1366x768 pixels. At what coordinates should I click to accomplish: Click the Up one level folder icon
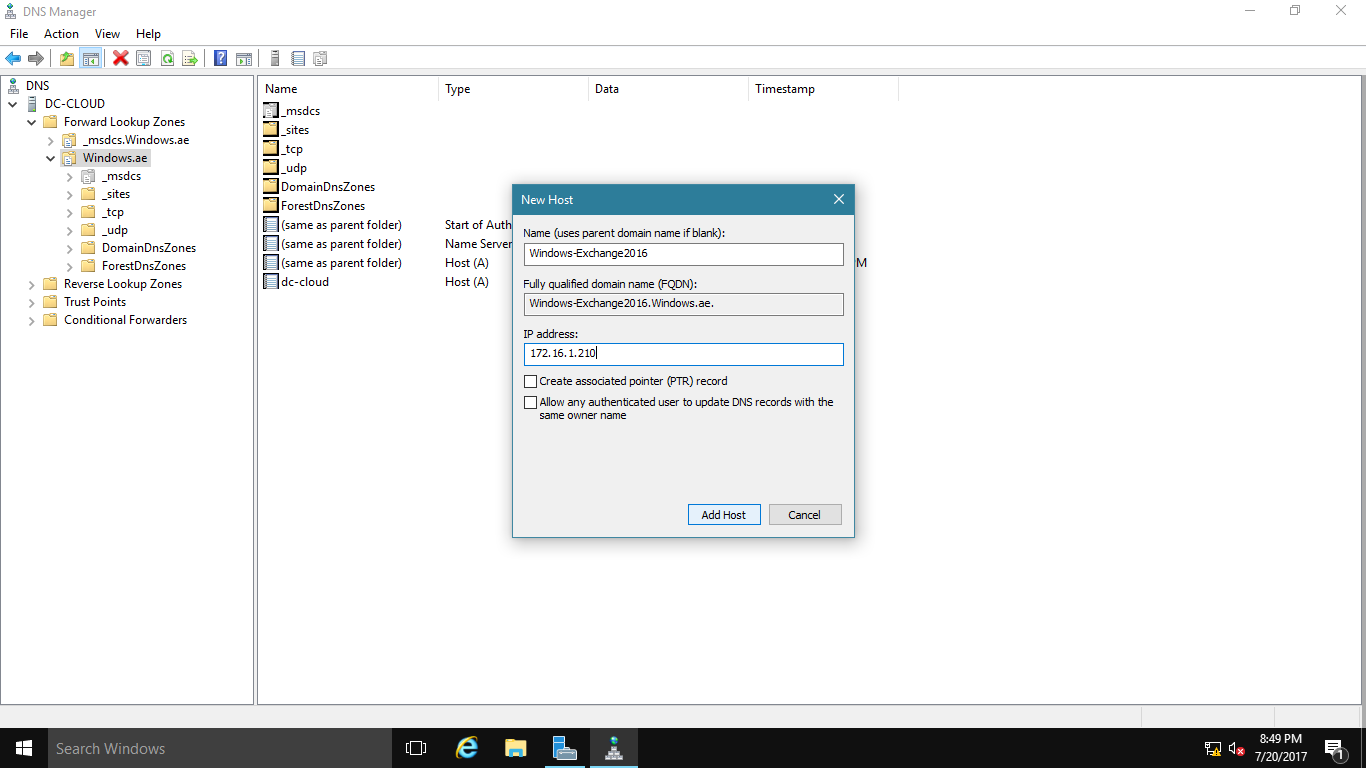[67, 59]
